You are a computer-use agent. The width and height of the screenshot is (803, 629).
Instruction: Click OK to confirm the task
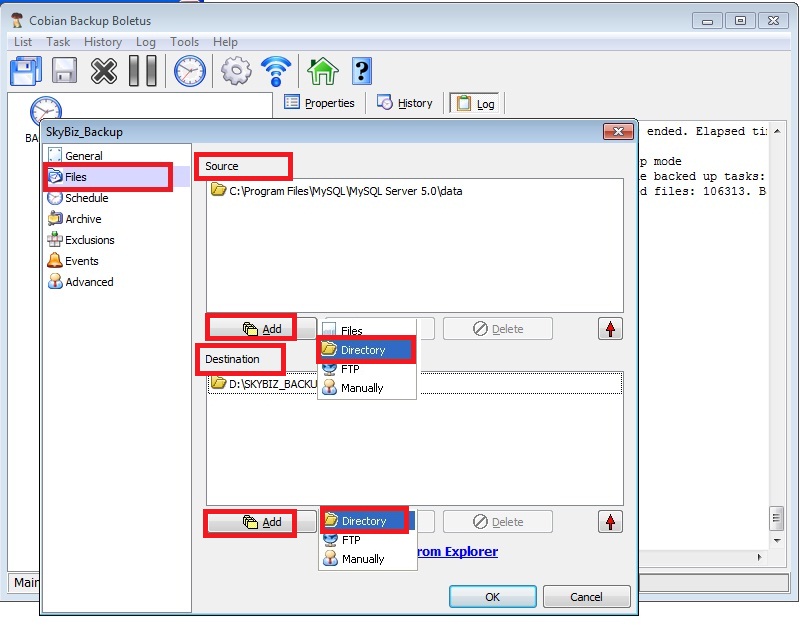[492, 597]
